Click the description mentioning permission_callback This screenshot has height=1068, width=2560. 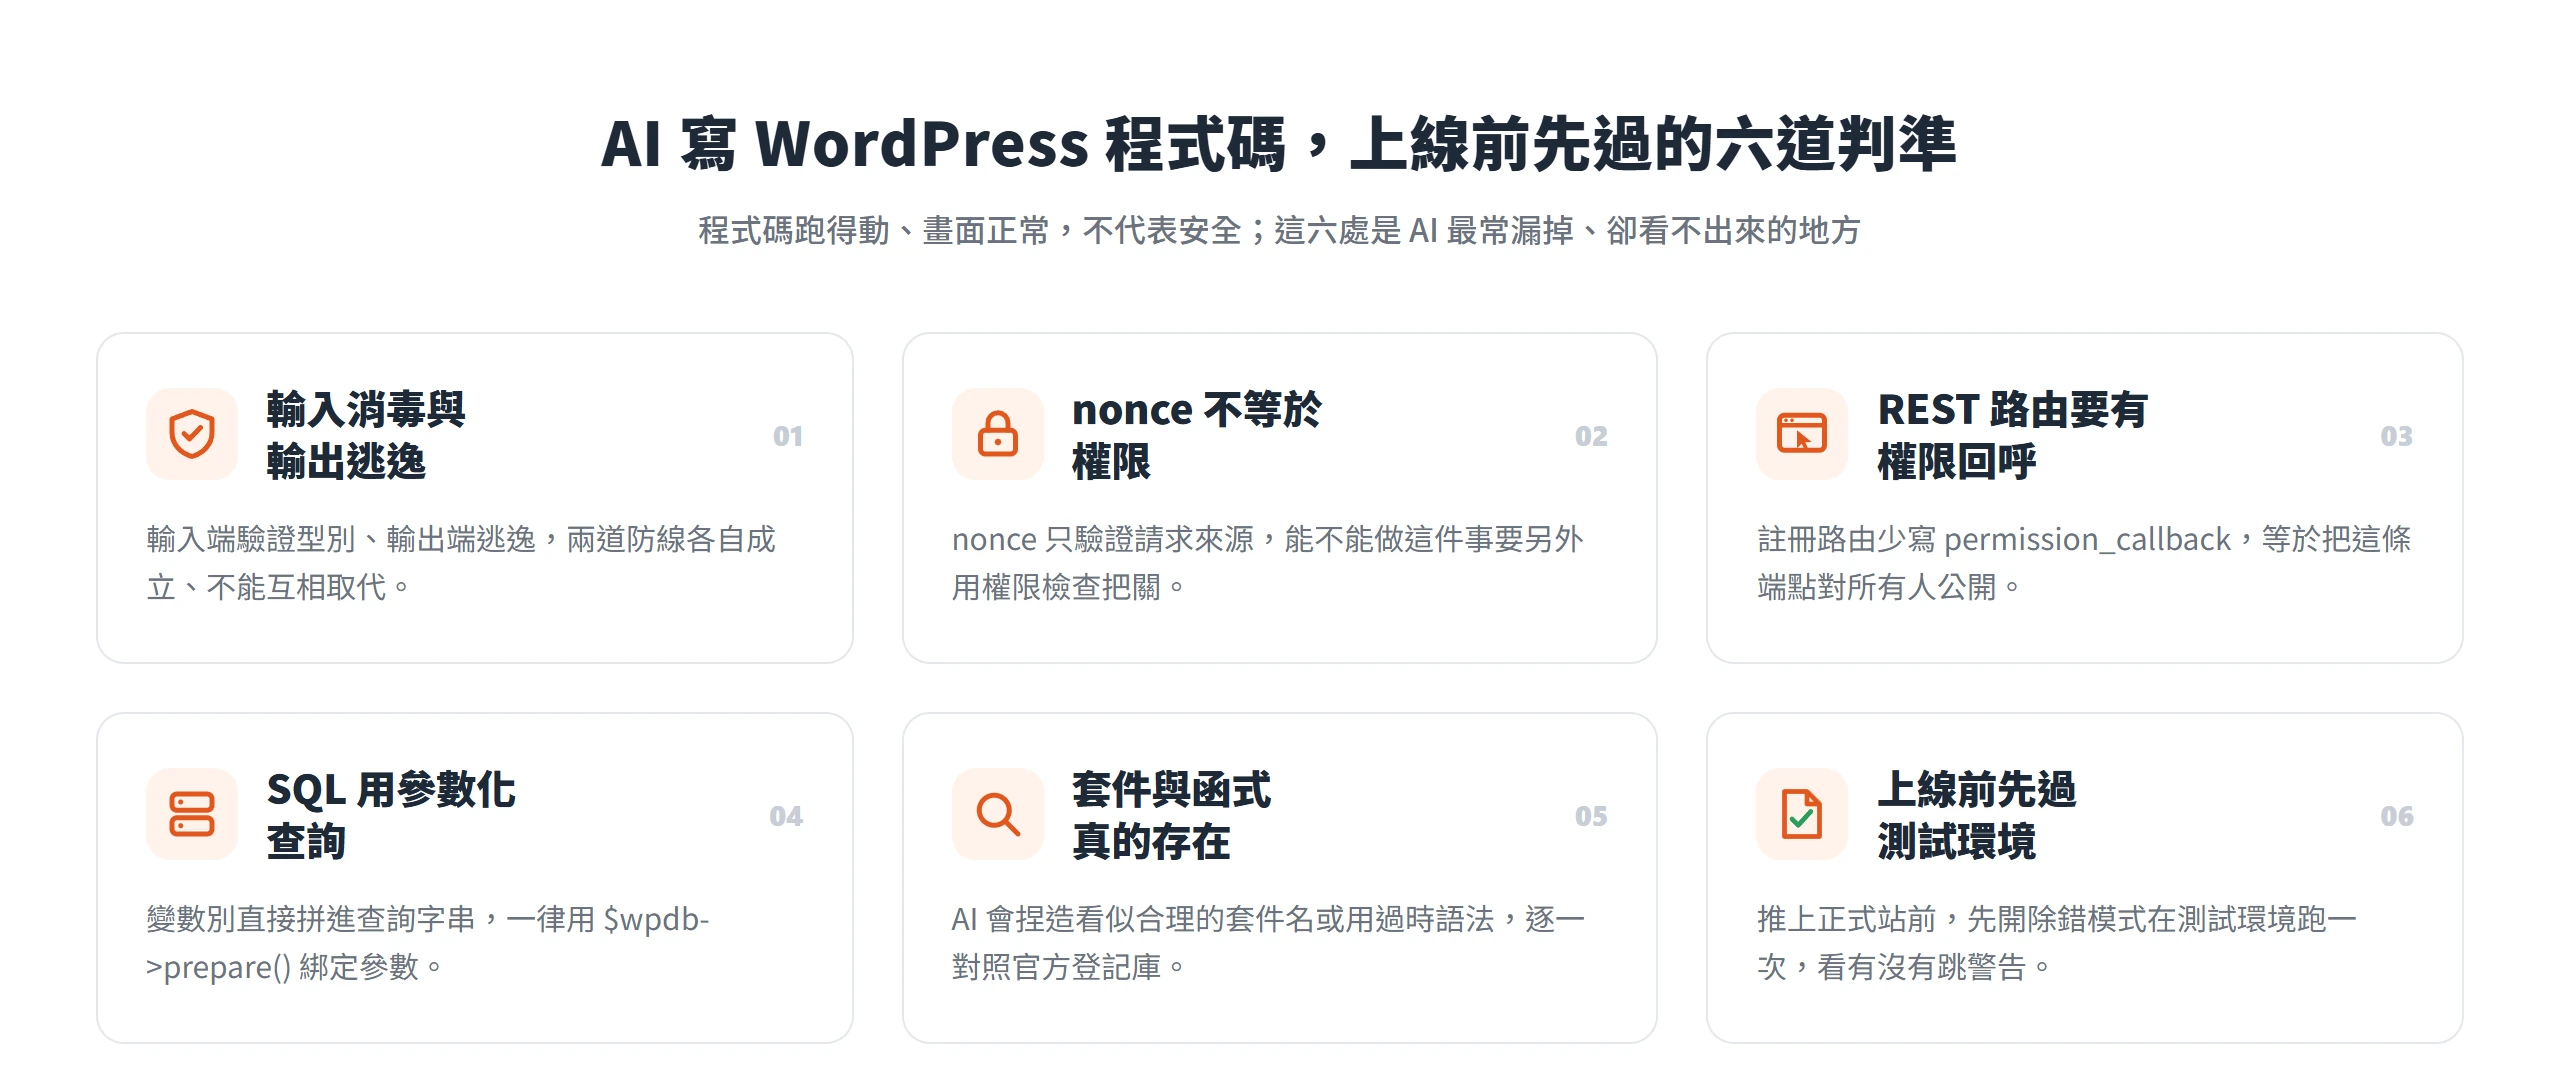point(2084,563)
